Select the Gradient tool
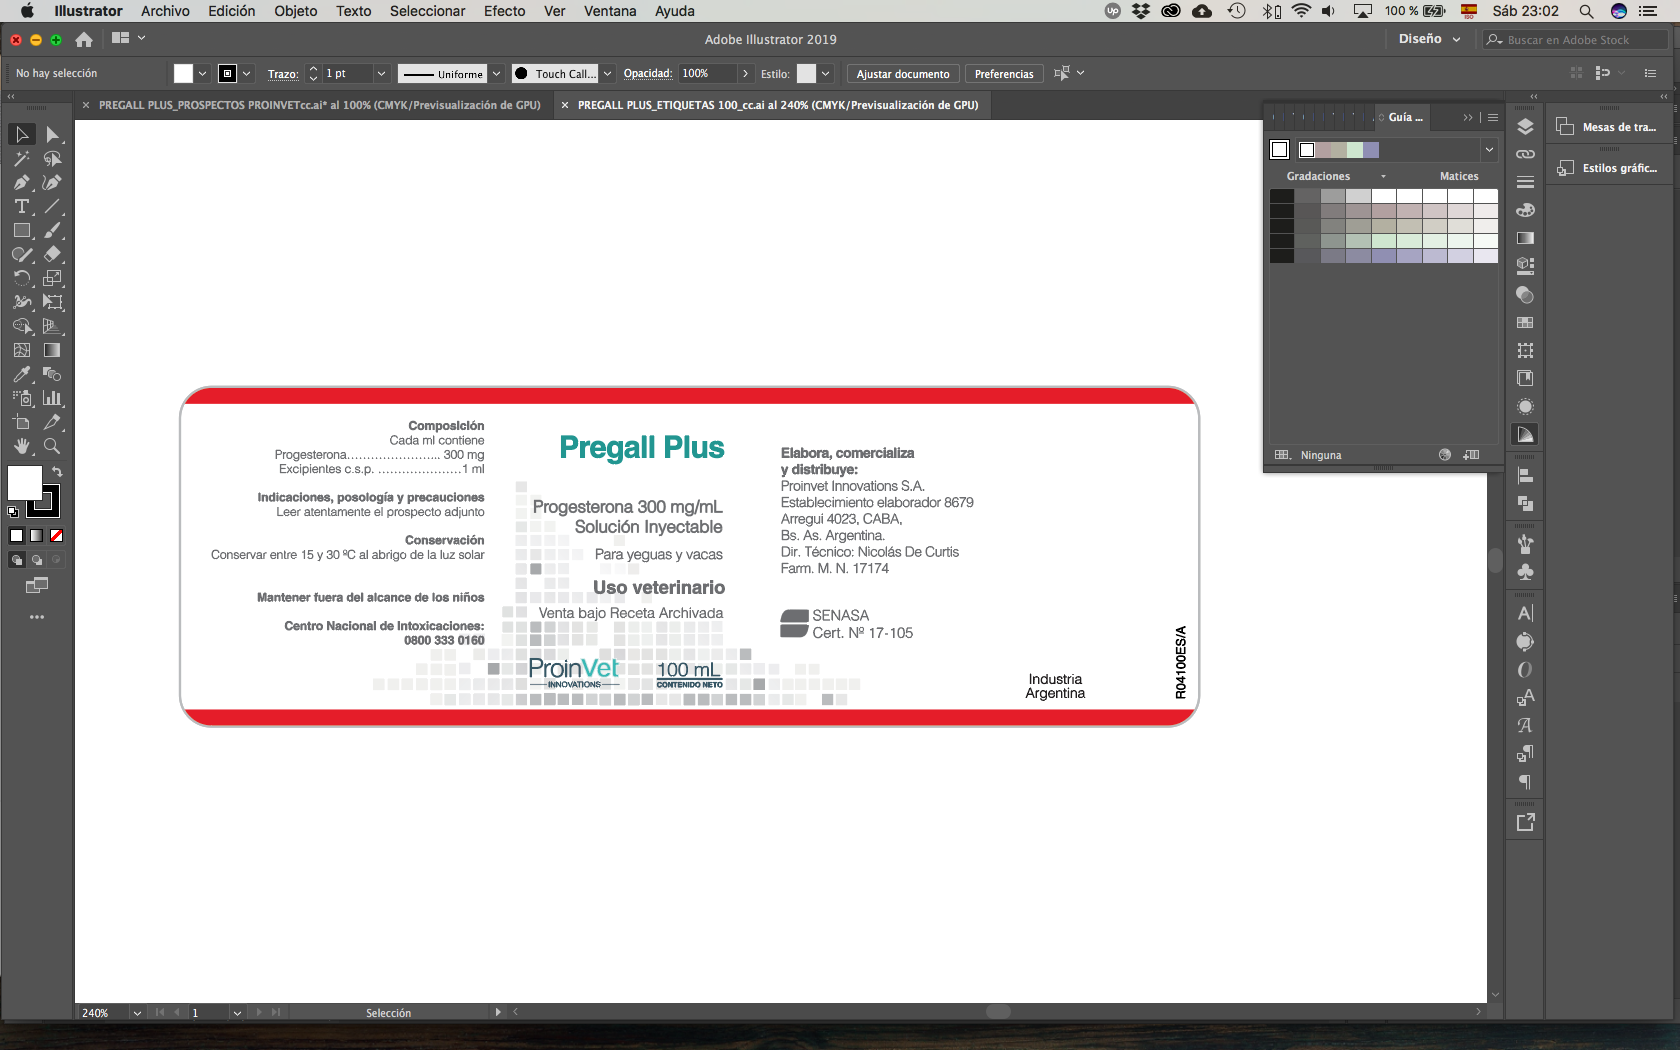 [x=52, y=350]
